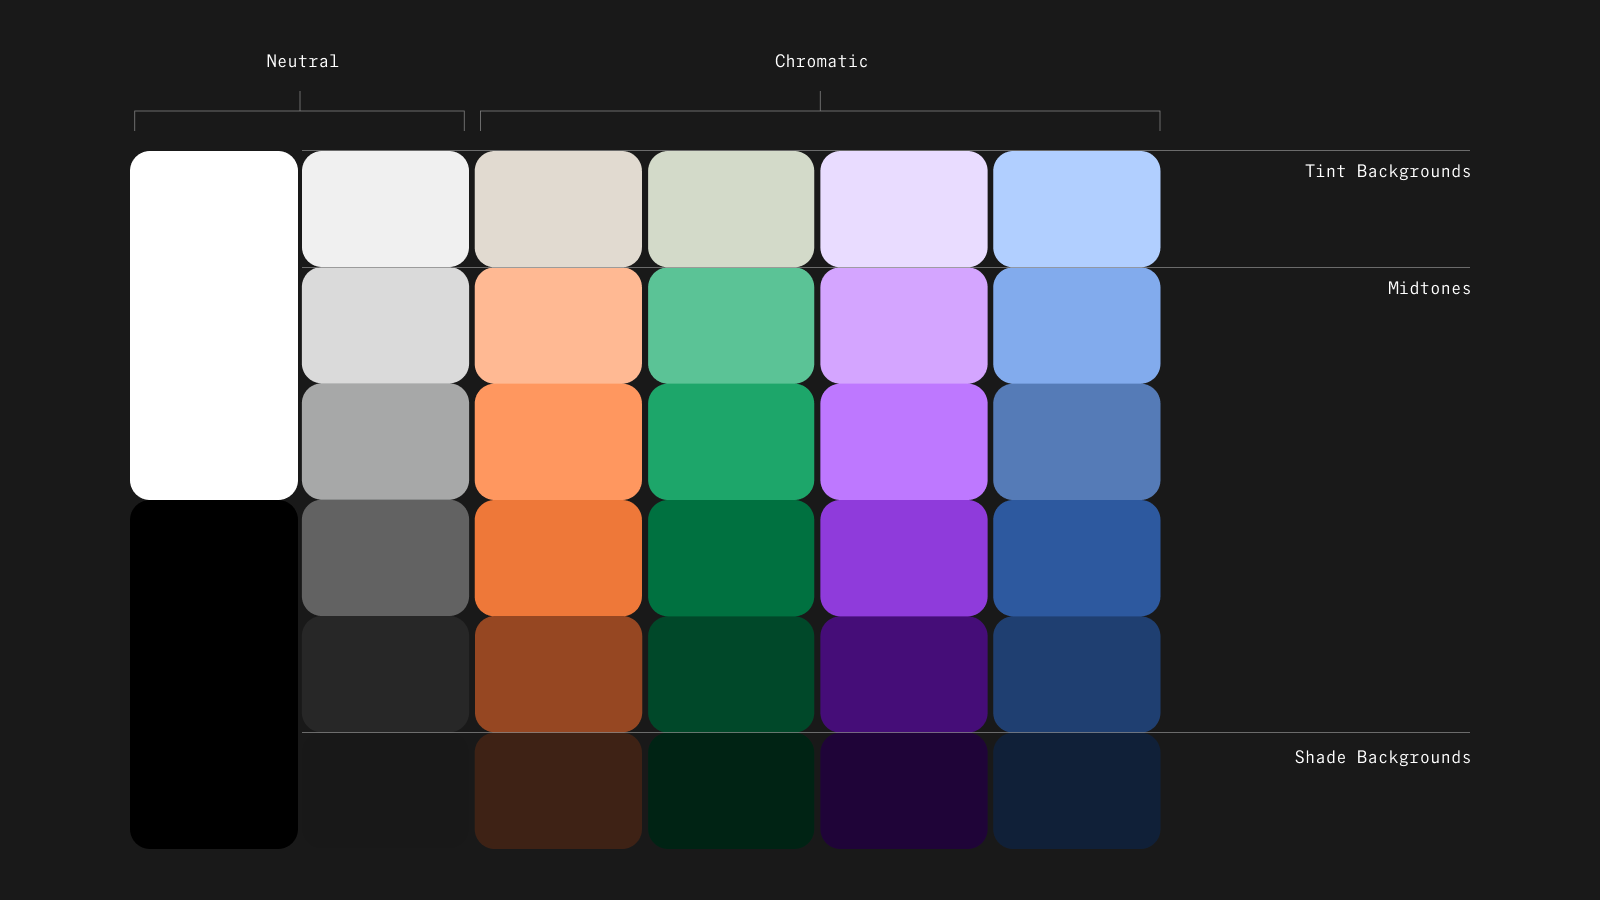This screenshot has height=900, width=1600.
Task: Select the beige tint background swatch
Action: pos(558,209)
